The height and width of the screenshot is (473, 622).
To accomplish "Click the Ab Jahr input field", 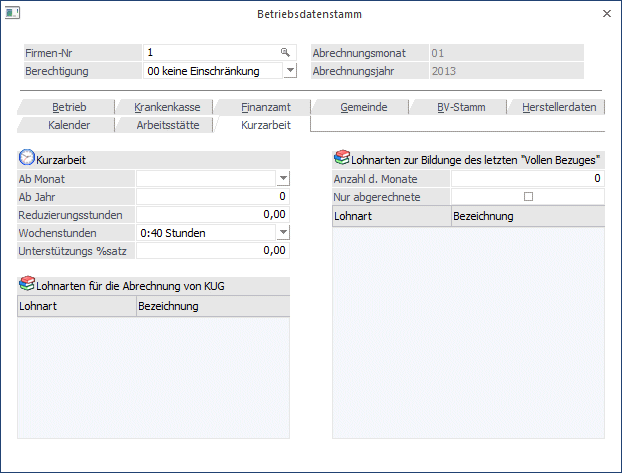I will tap(212, 196).
